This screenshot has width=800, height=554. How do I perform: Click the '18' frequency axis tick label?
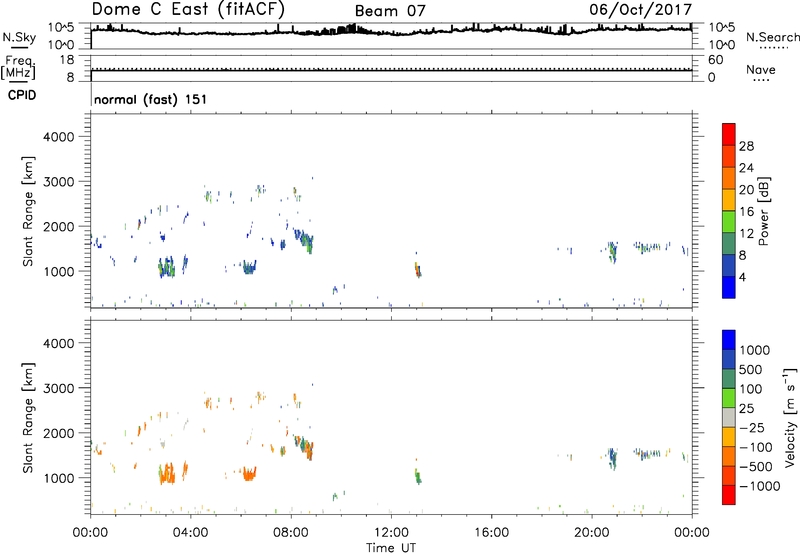click(x=67, y=60)
